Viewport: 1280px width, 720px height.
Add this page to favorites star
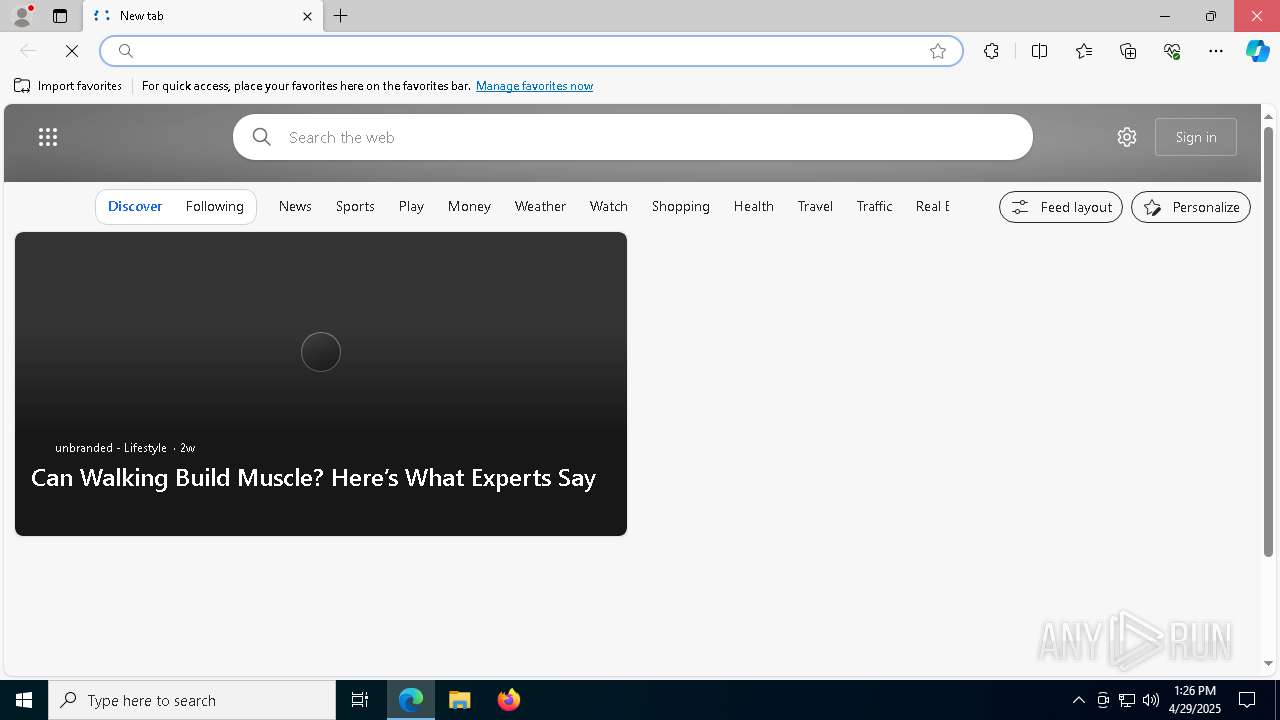pos(938,51)
